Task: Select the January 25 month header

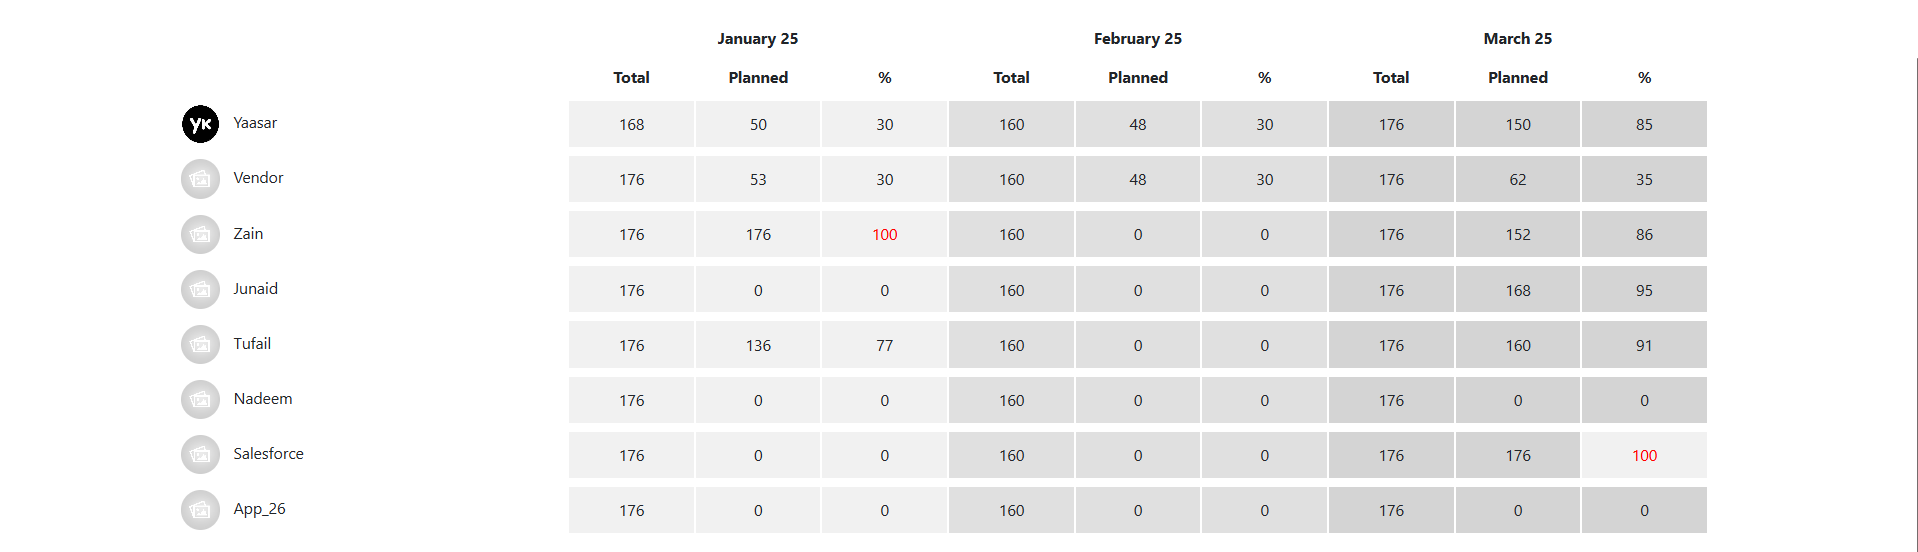Action: [x=758, y=39]
